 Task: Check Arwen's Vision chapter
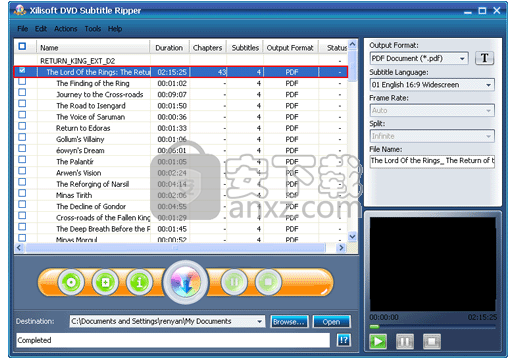pos(22,171)
